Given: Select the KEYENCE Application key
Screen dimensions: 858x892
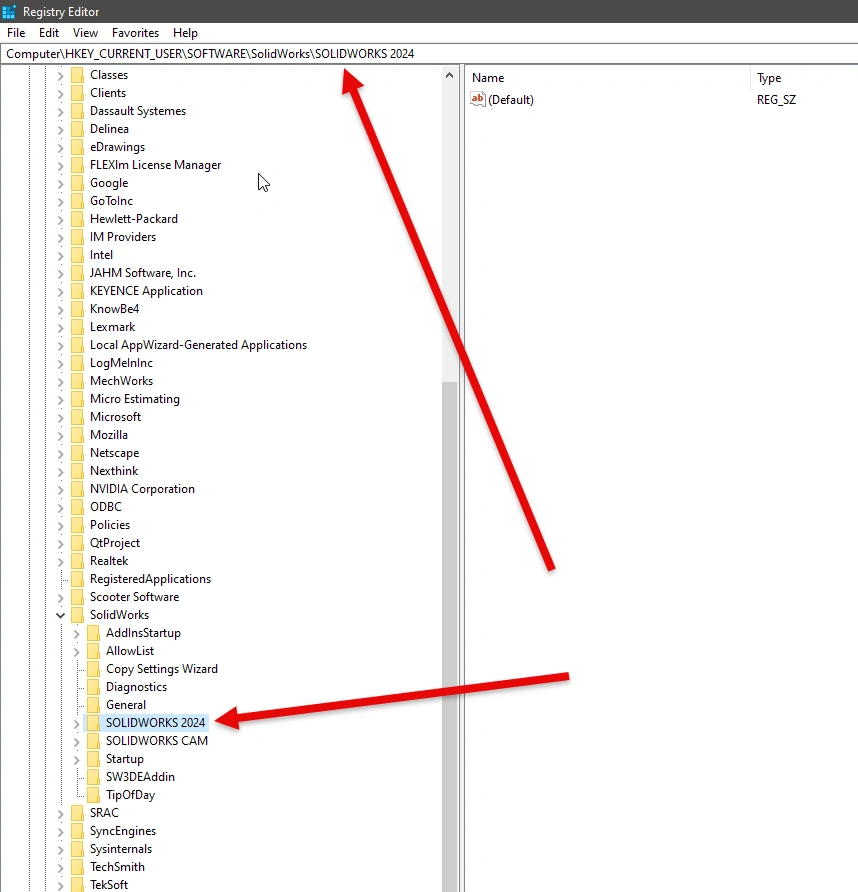Looking at the screenshot, I should pos(146,291).
